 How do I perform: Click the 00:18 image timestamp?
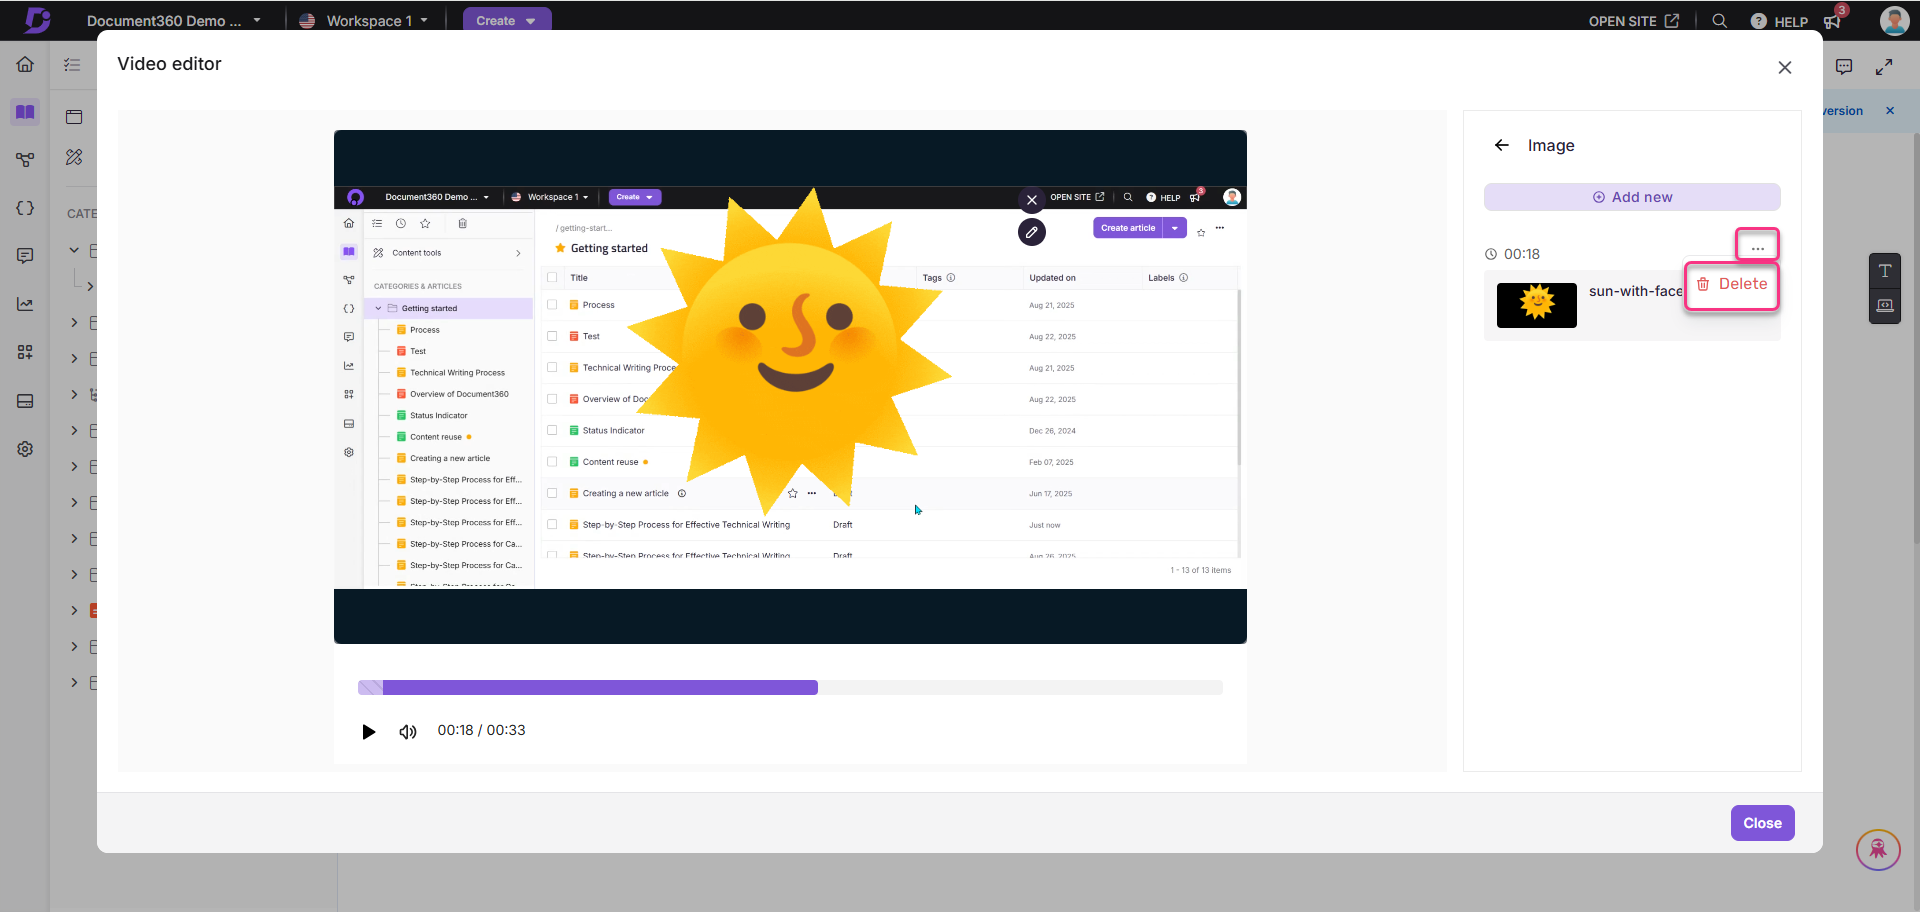[x=1521, y=254]
